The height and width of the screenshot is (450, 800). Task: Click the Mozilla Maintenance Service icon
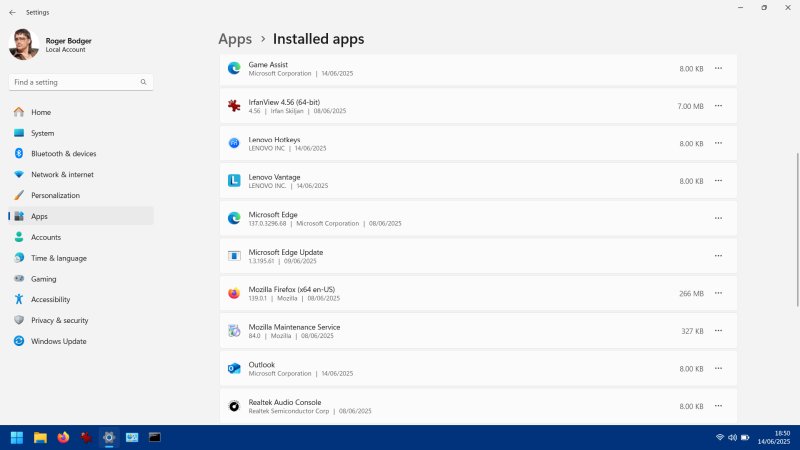234,331
